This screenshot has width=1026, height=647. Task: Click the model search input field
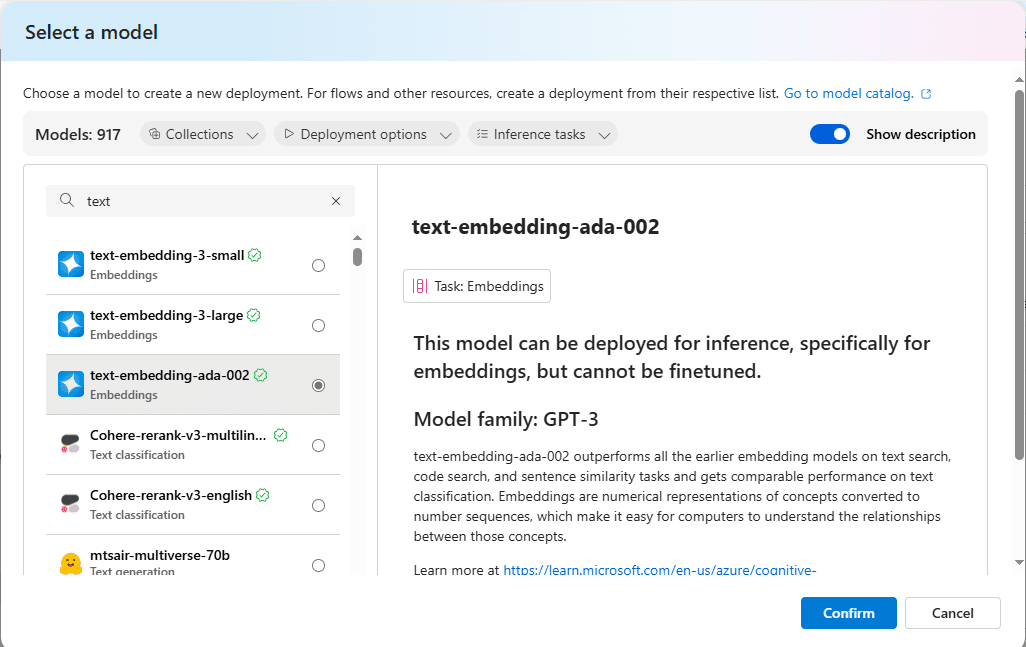205,201
